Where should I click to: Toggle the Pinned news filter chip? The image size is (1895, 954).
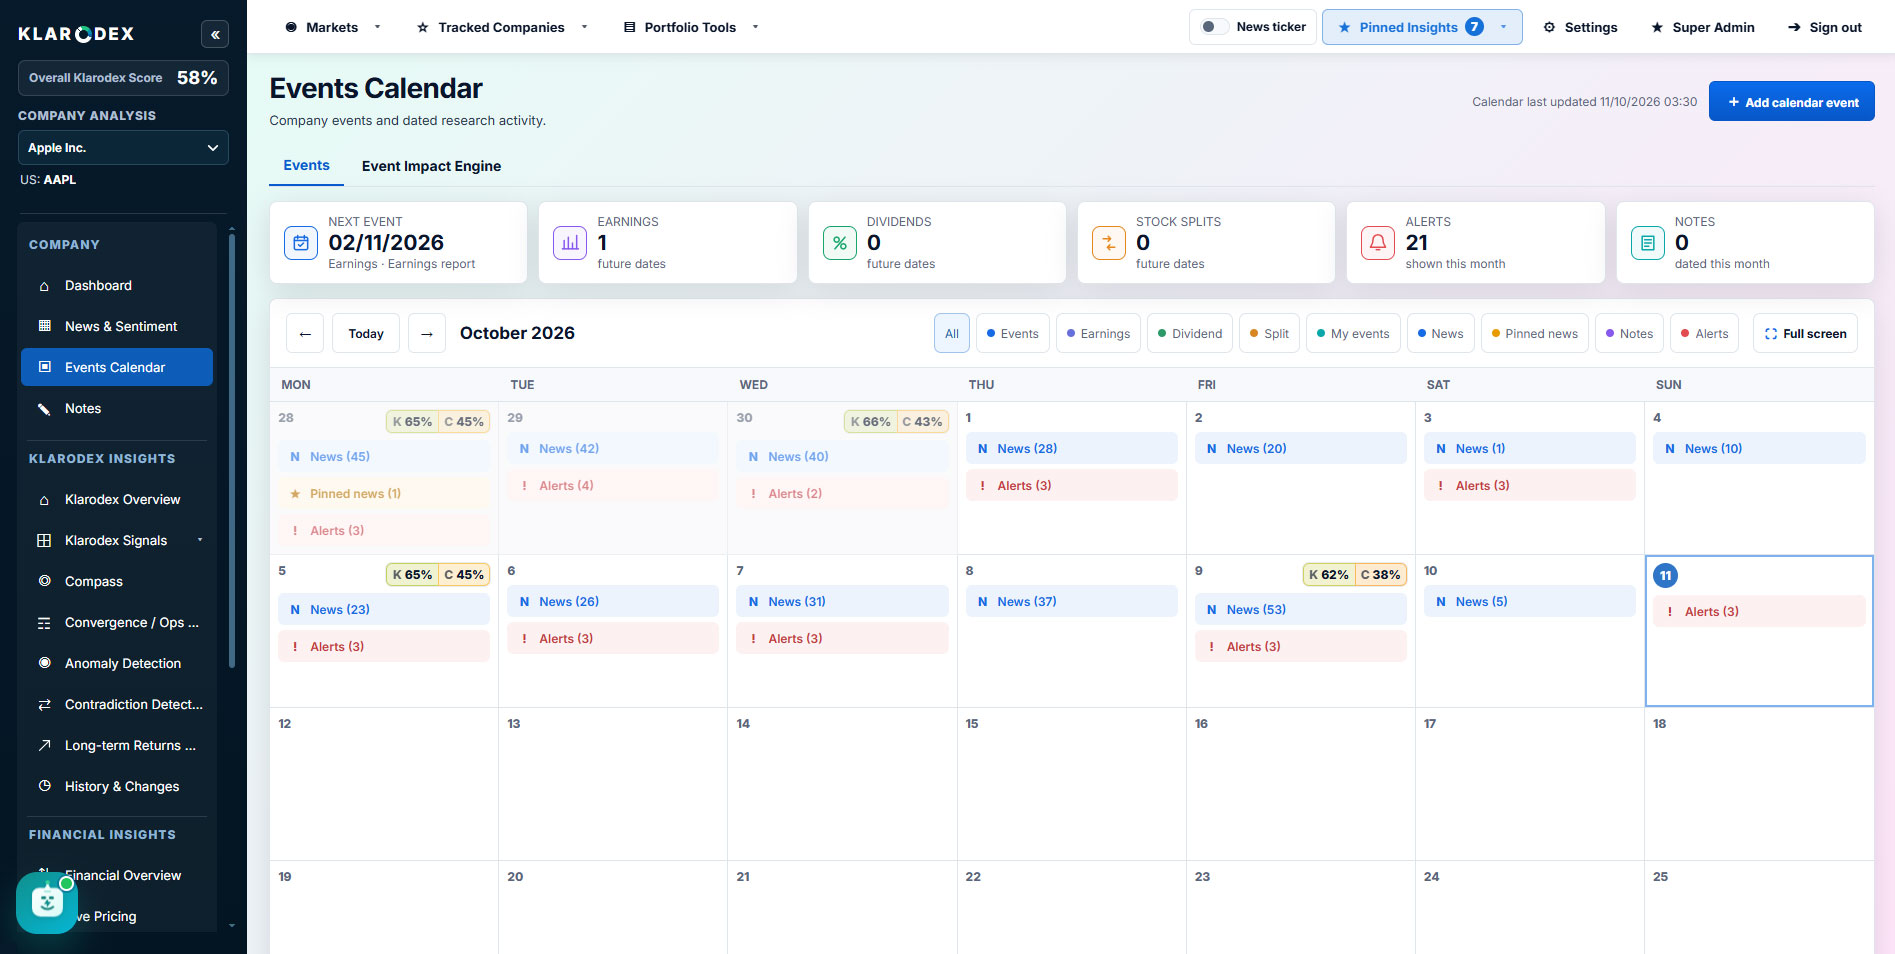point(1535,333)
